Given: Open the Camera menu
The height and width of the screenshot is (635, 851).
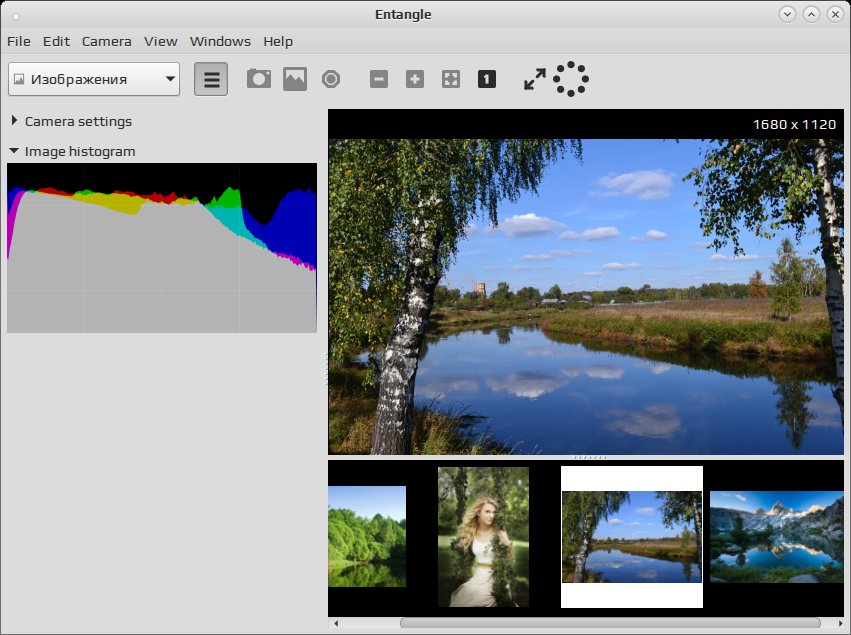Looking at the screenshot, I should coord(107,41).
